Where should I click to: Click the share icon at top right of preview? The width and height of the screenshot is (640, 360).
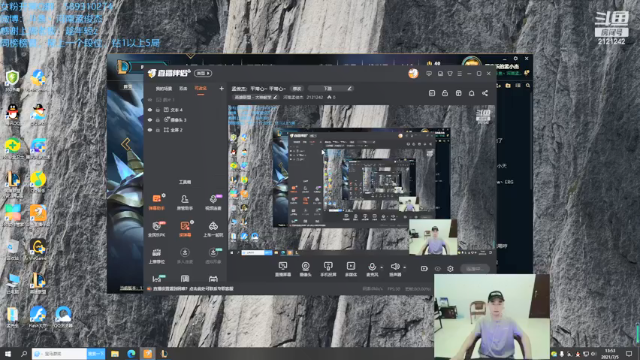(485, 93)
